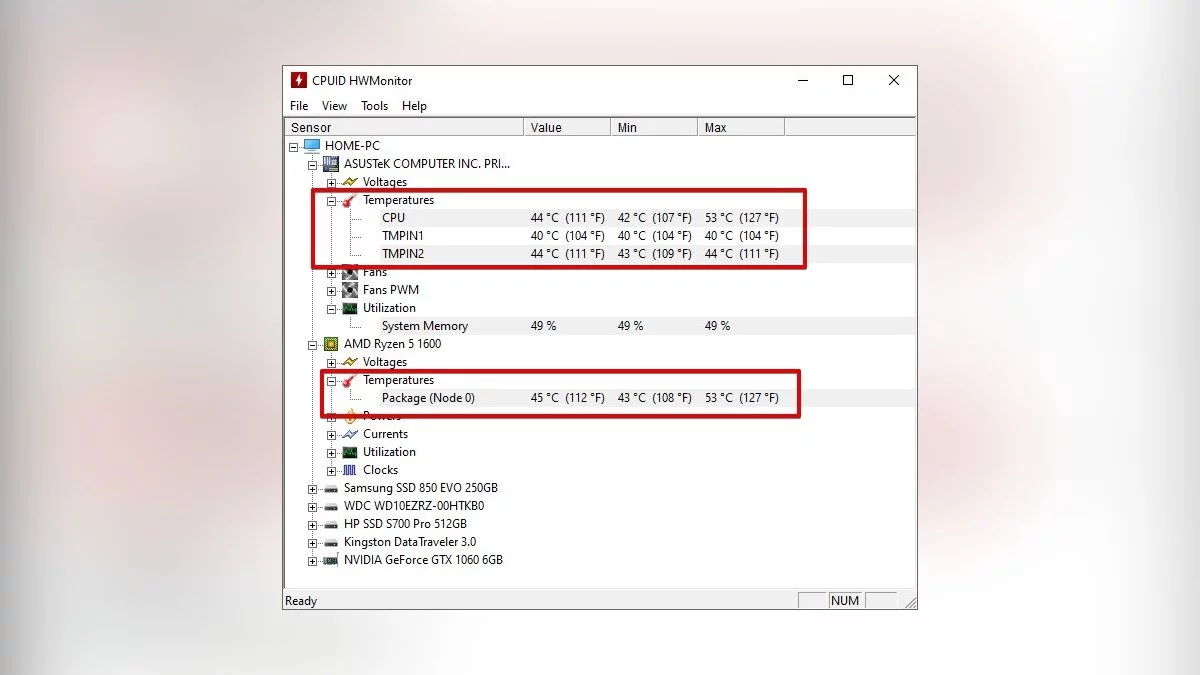Click the Clocks icon under AMD Ryzen
Image resolution: width=1200 pixels, height=675 pixels.
(350, 470)
